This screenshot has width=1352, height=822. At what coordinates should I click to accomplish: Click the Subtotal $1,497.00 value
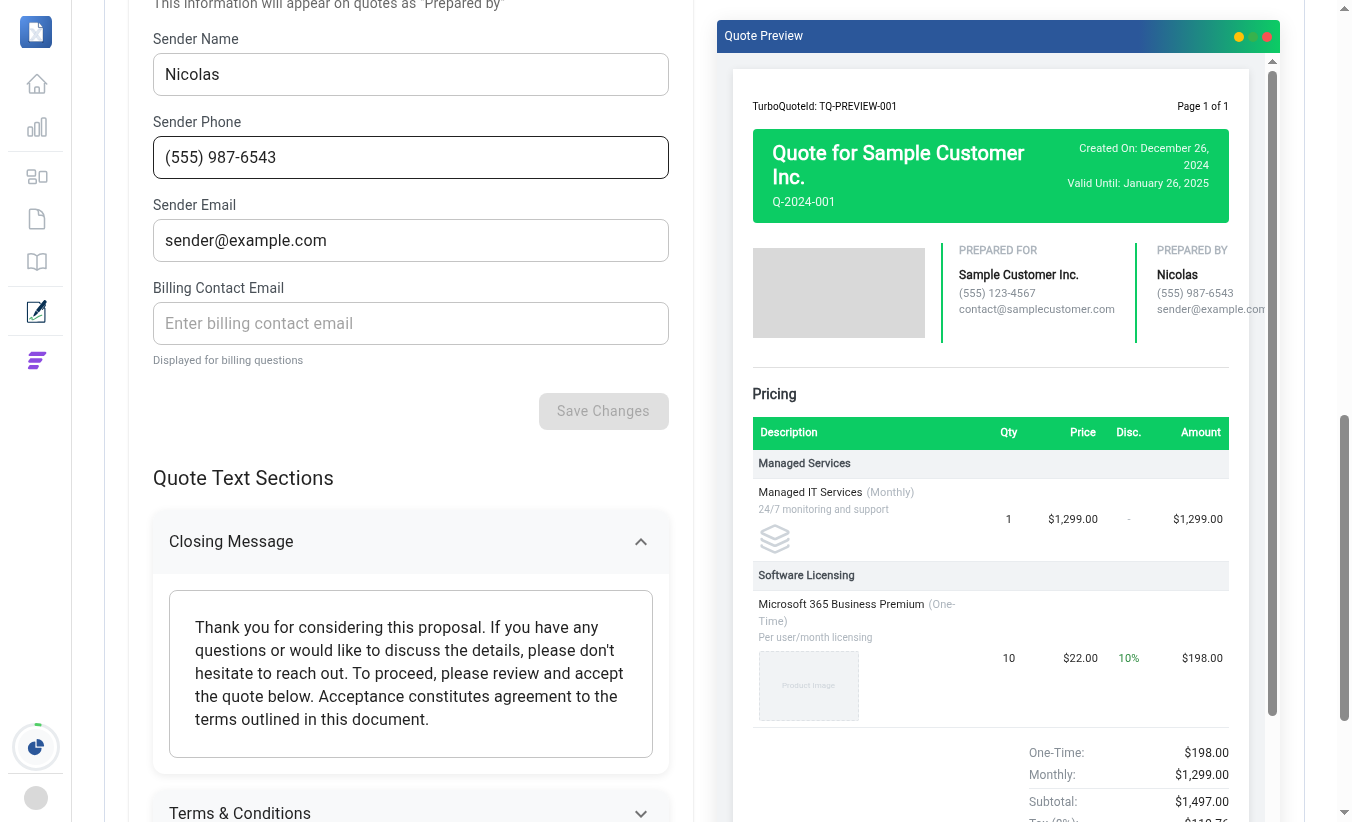[x=1202, y=802]
